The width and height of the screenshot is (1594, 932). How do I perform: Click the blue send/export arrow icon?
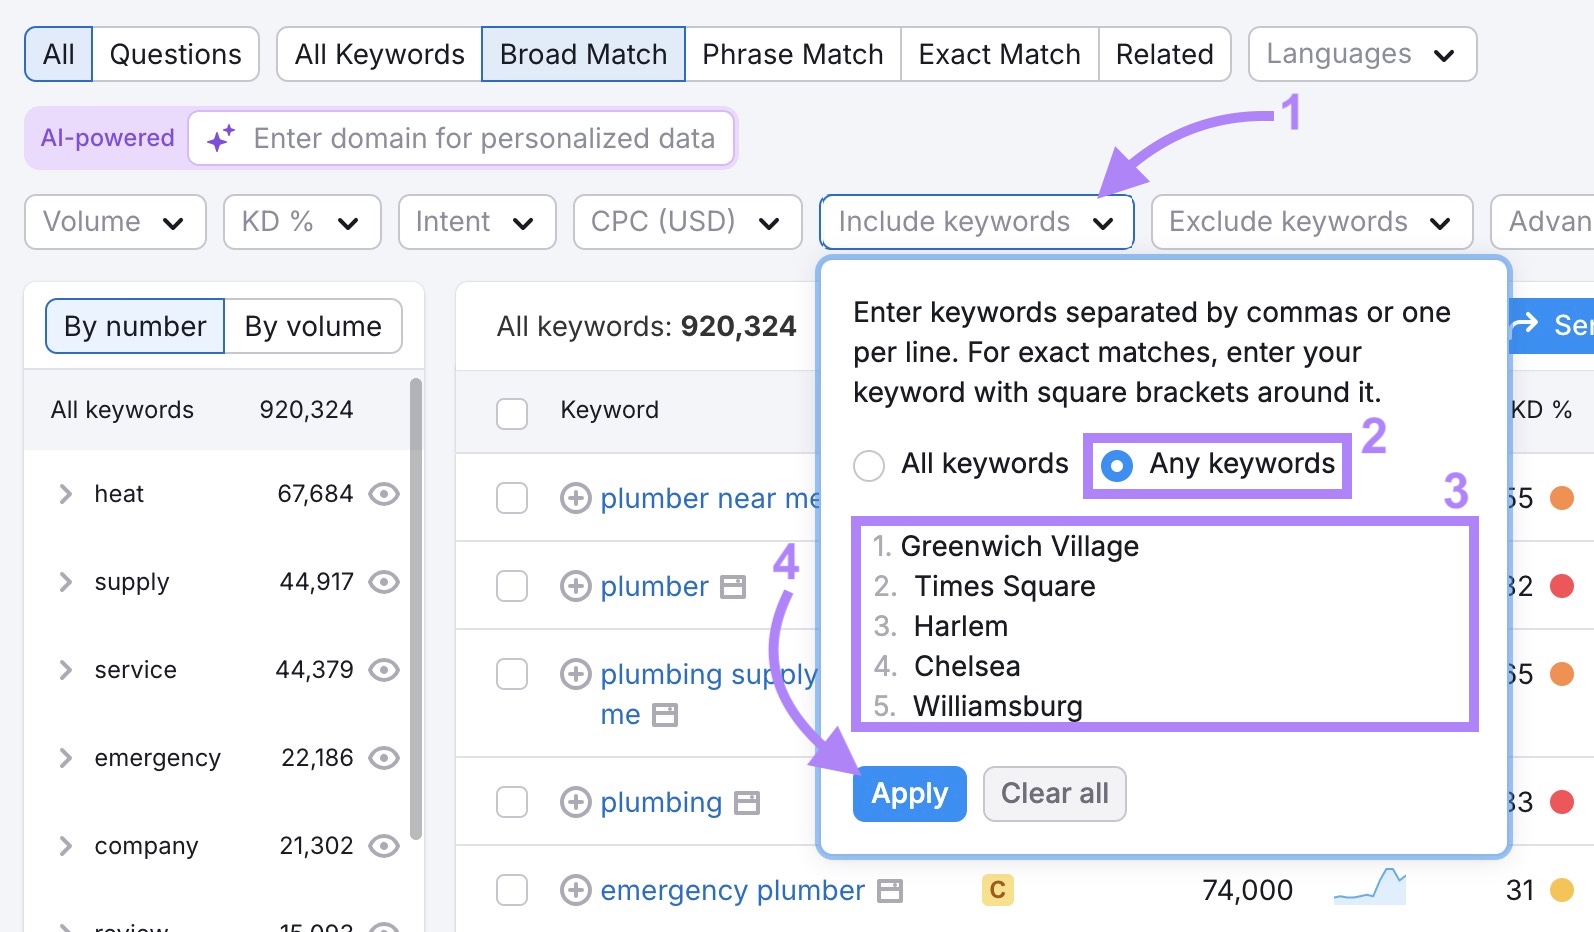pos(1524,324)
